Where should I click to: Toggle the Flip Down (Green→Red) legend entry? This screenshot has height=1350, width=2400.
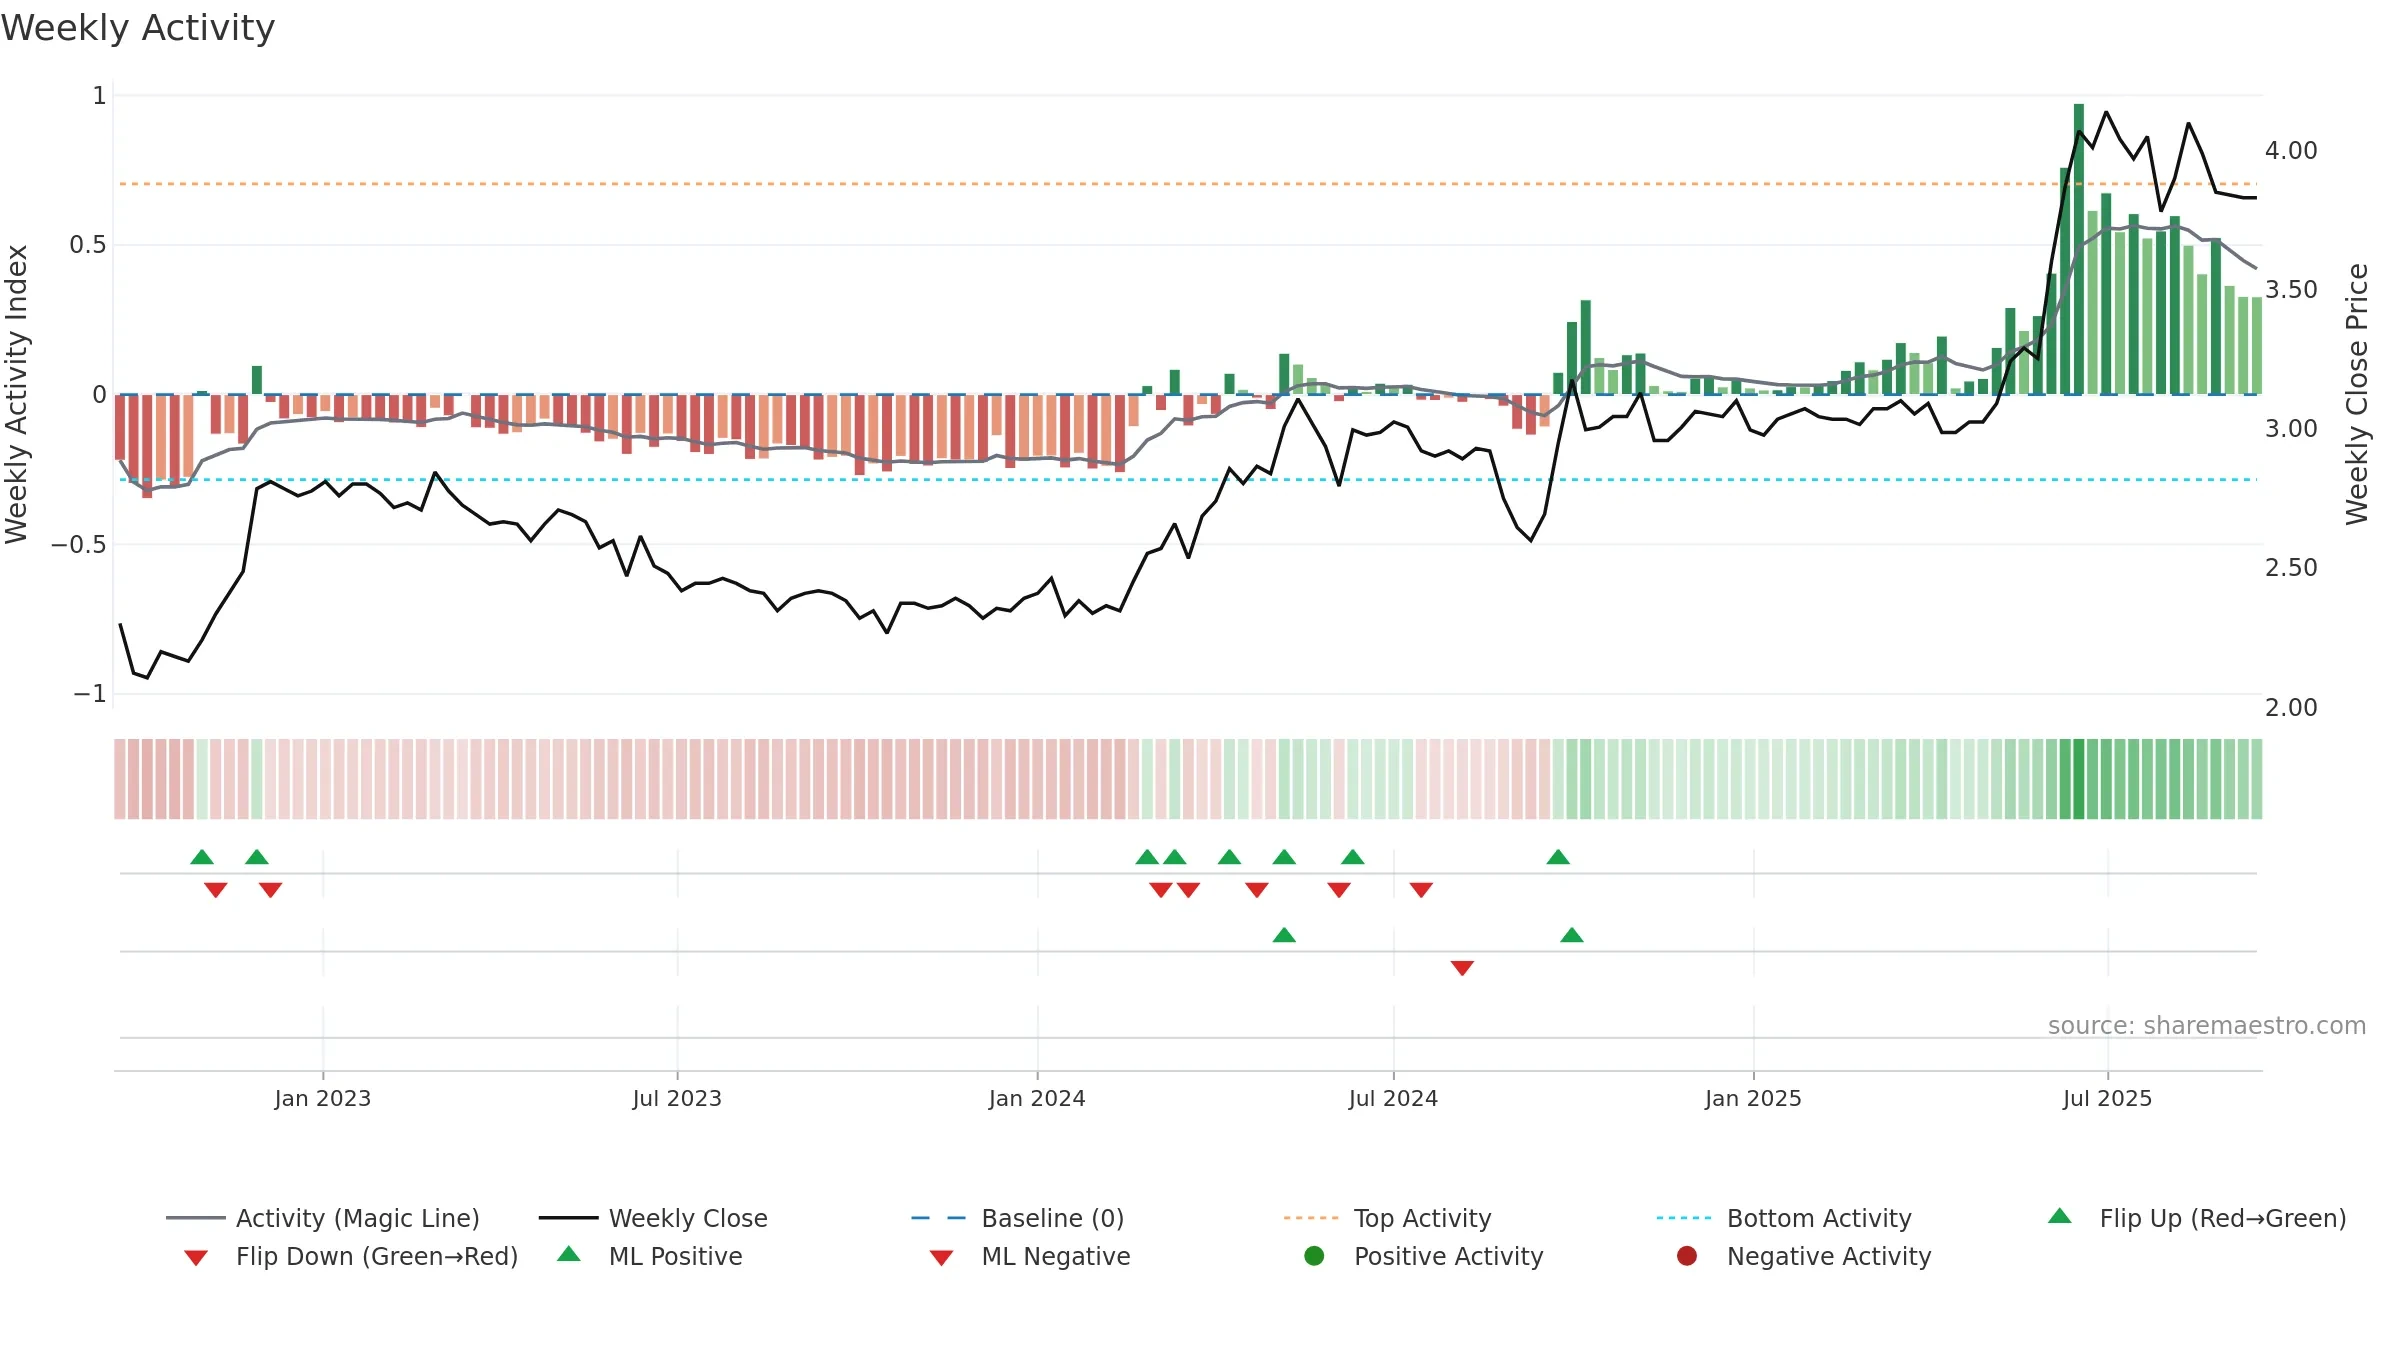pos(351,1256)
